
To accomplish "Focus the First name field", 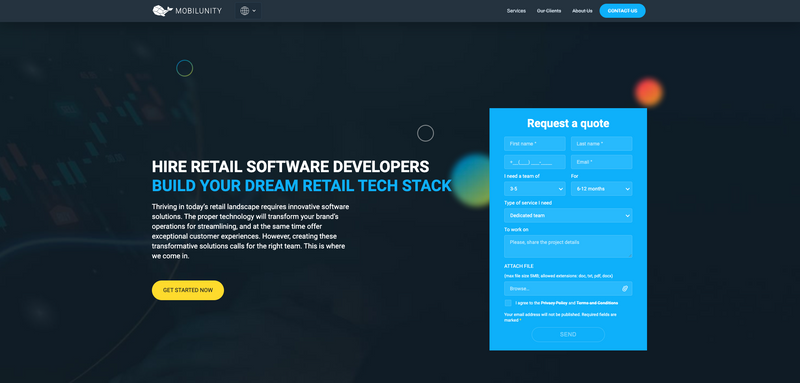I will point(535,144).
